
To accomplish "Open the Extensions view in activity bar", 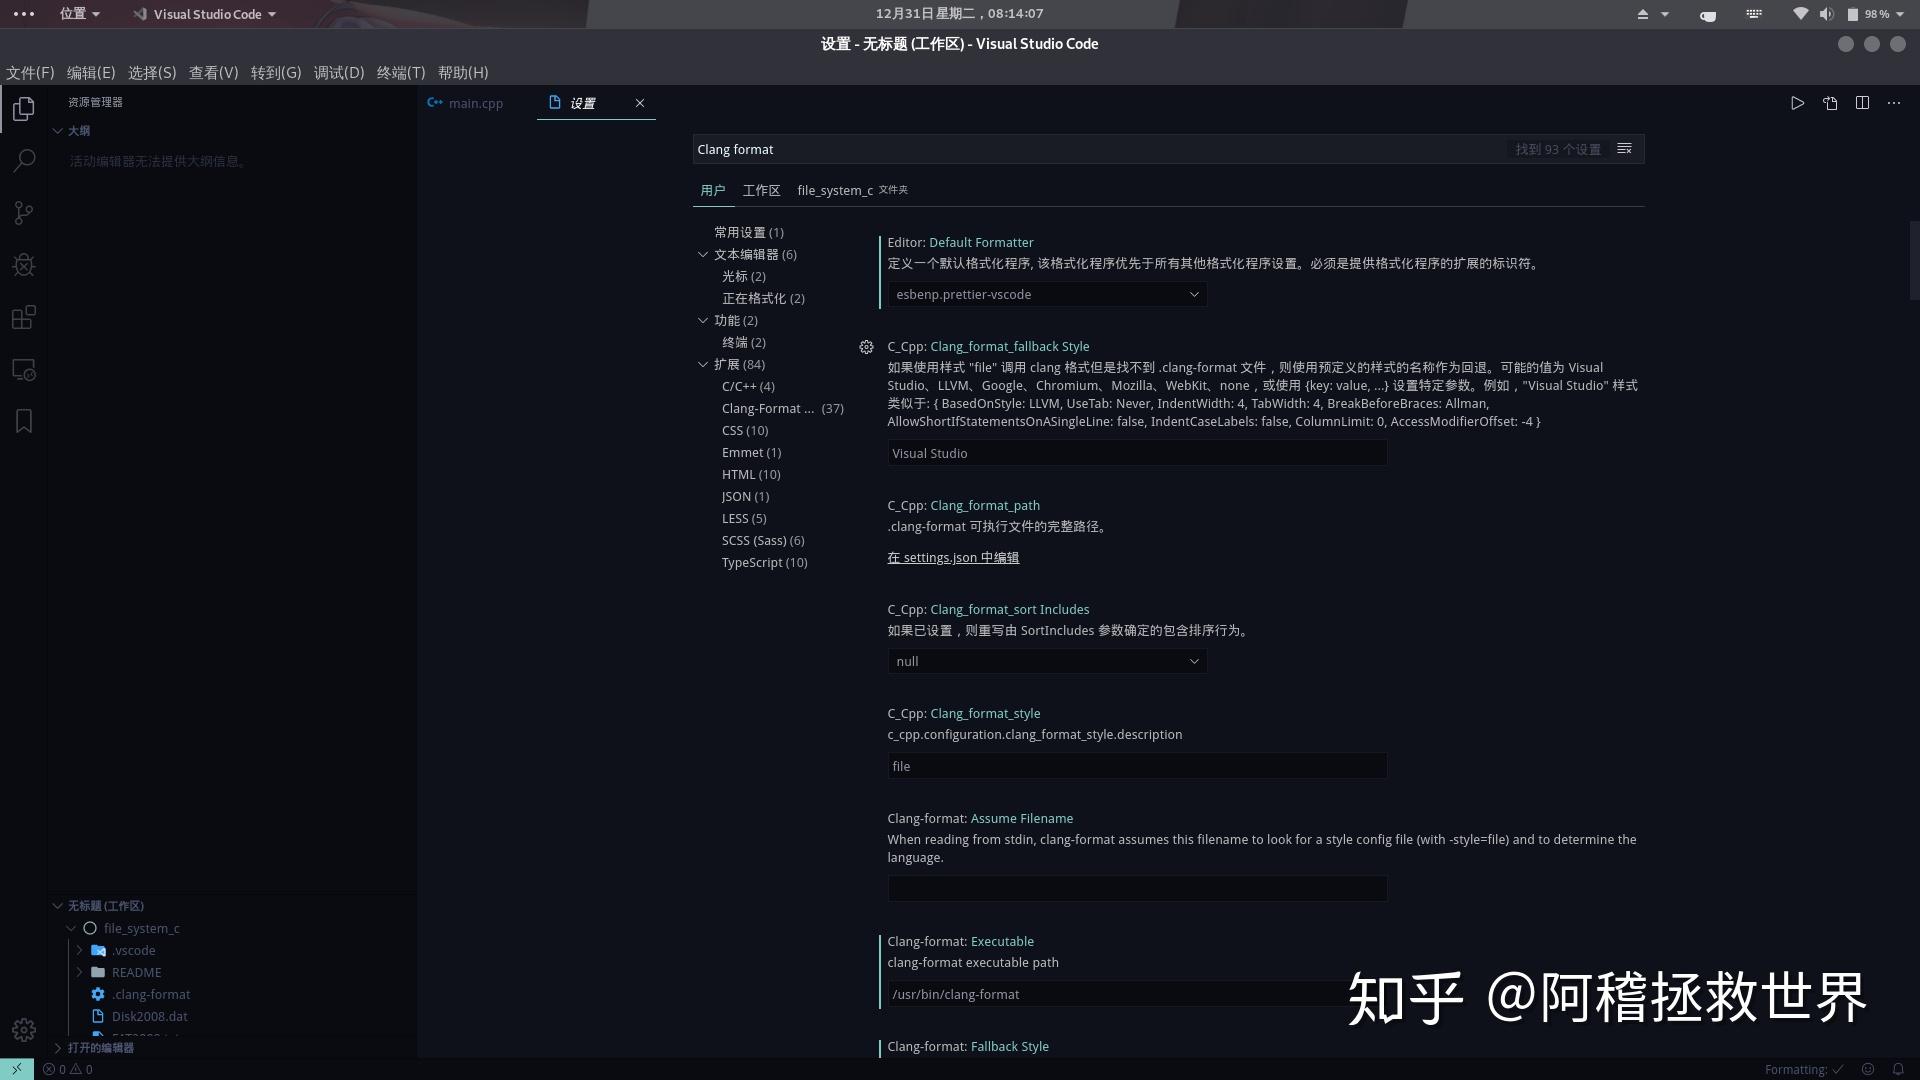I will click(x=24, y=317).
